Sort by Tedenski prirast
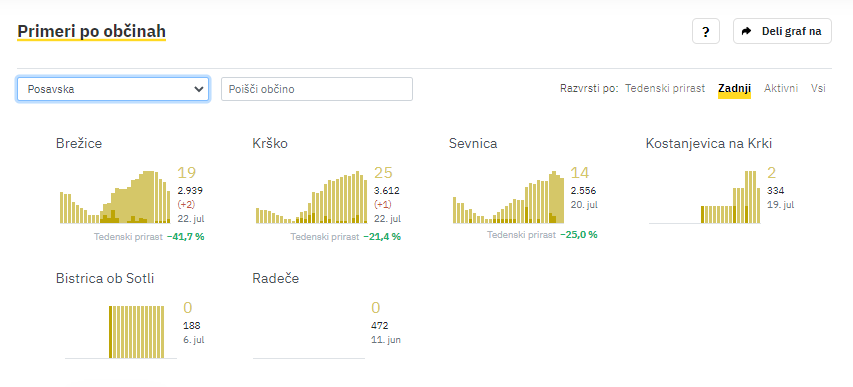Screen dimensions: 853x387 [x=665, y=88]
